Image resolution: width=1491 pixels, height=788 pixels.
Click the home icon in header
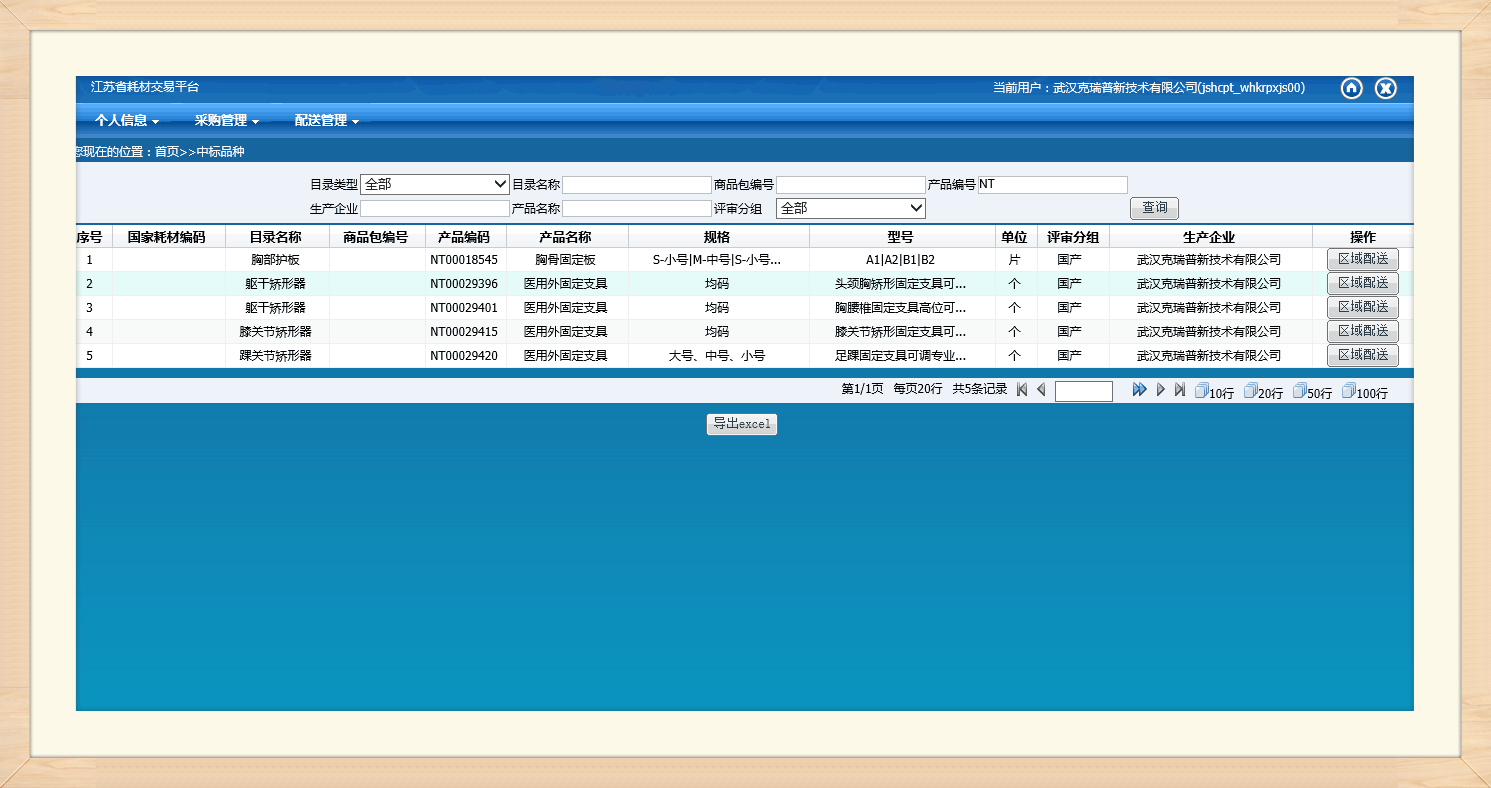(1352, 88)
